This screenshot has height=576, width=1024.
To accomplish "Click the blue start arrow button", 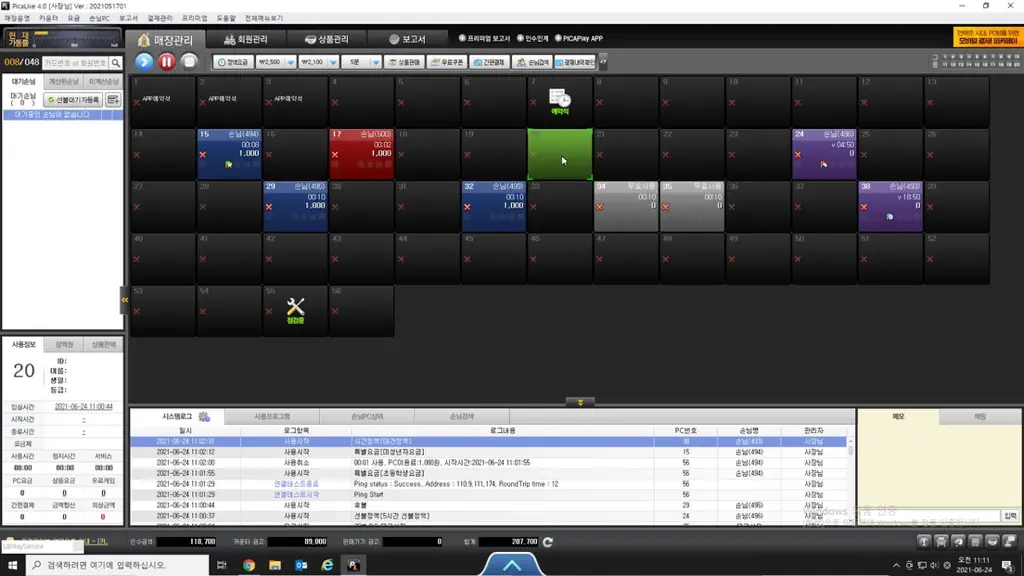I will [x=144, y=61].
